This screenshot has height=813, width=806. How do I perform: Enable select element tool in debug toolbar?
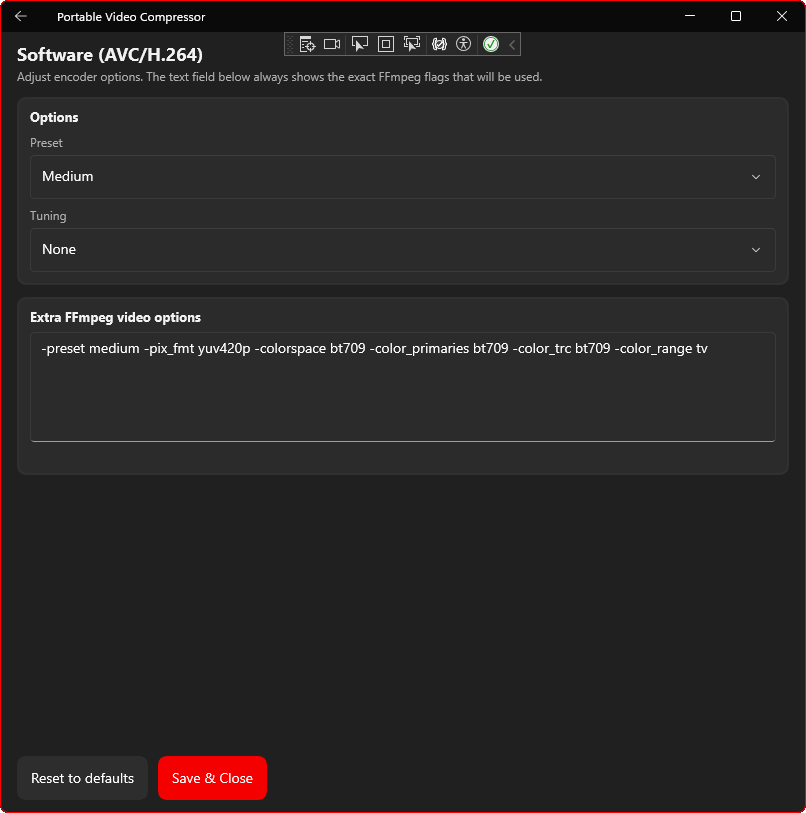pyautogui.click(x=359, y=44)
